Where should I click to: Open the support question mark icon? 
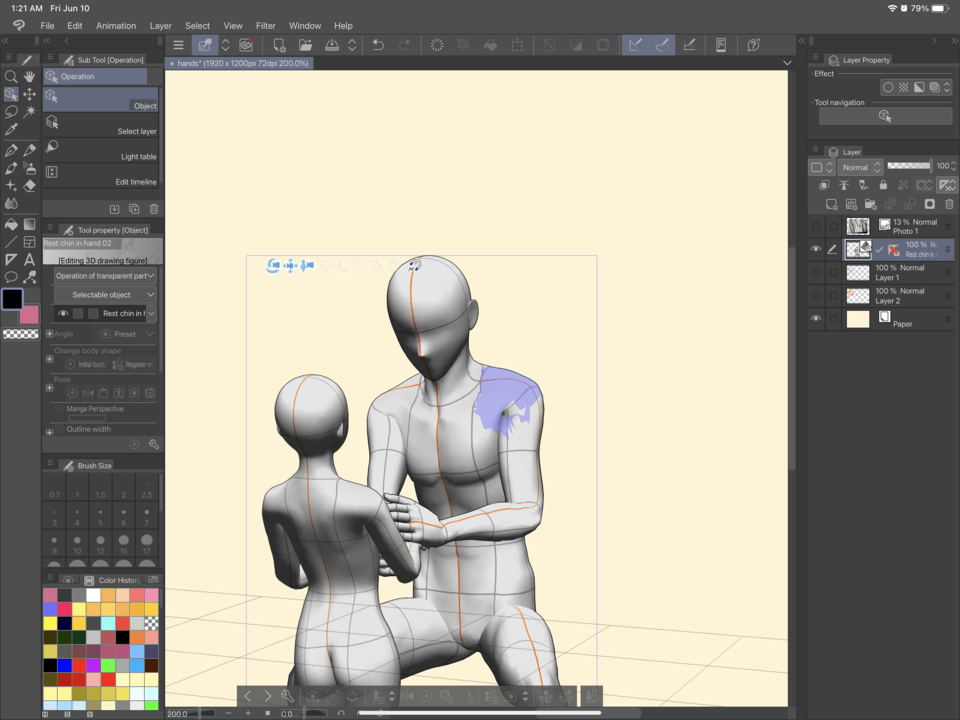753,45
